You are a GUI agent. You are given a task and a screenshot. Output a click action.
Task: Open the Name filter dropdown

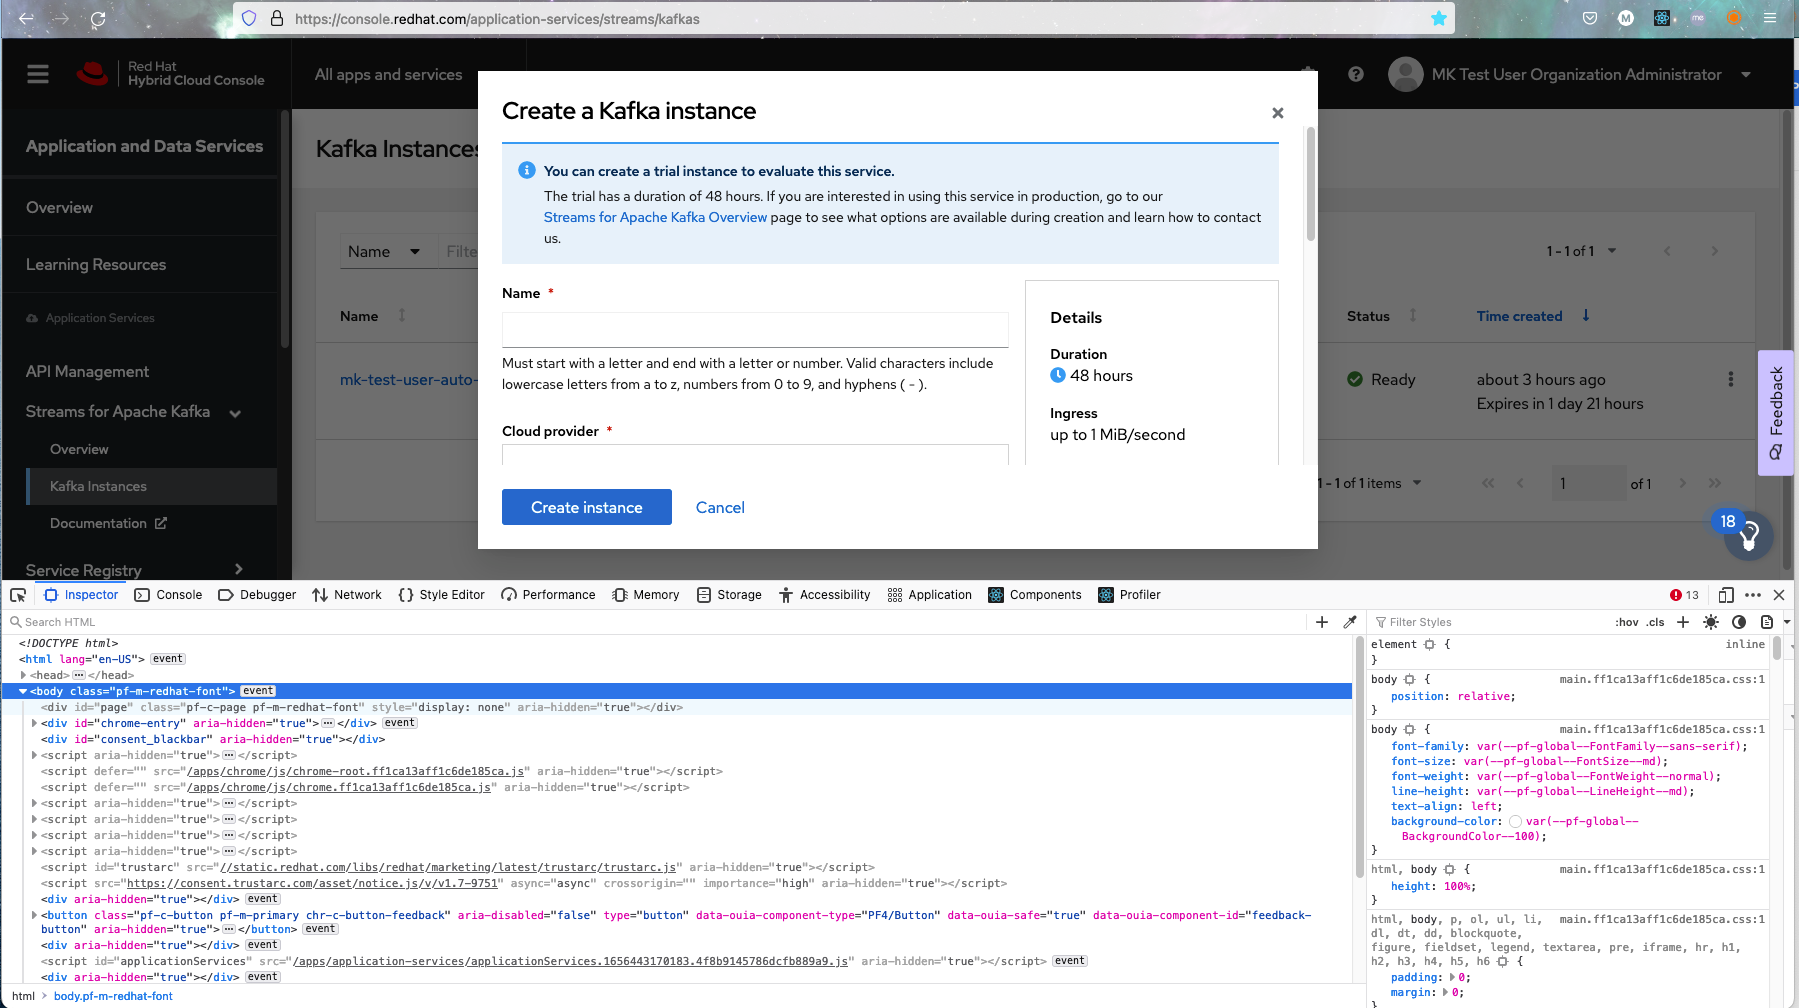pos(385,252)
